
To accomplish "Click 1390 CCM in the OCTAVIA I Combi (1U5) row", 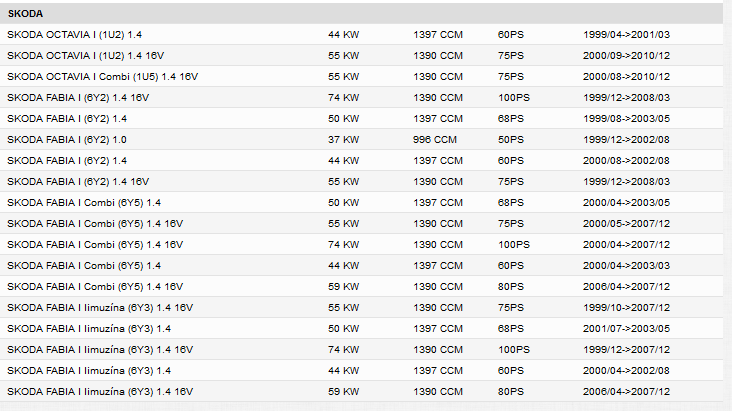I will (438, 77).
